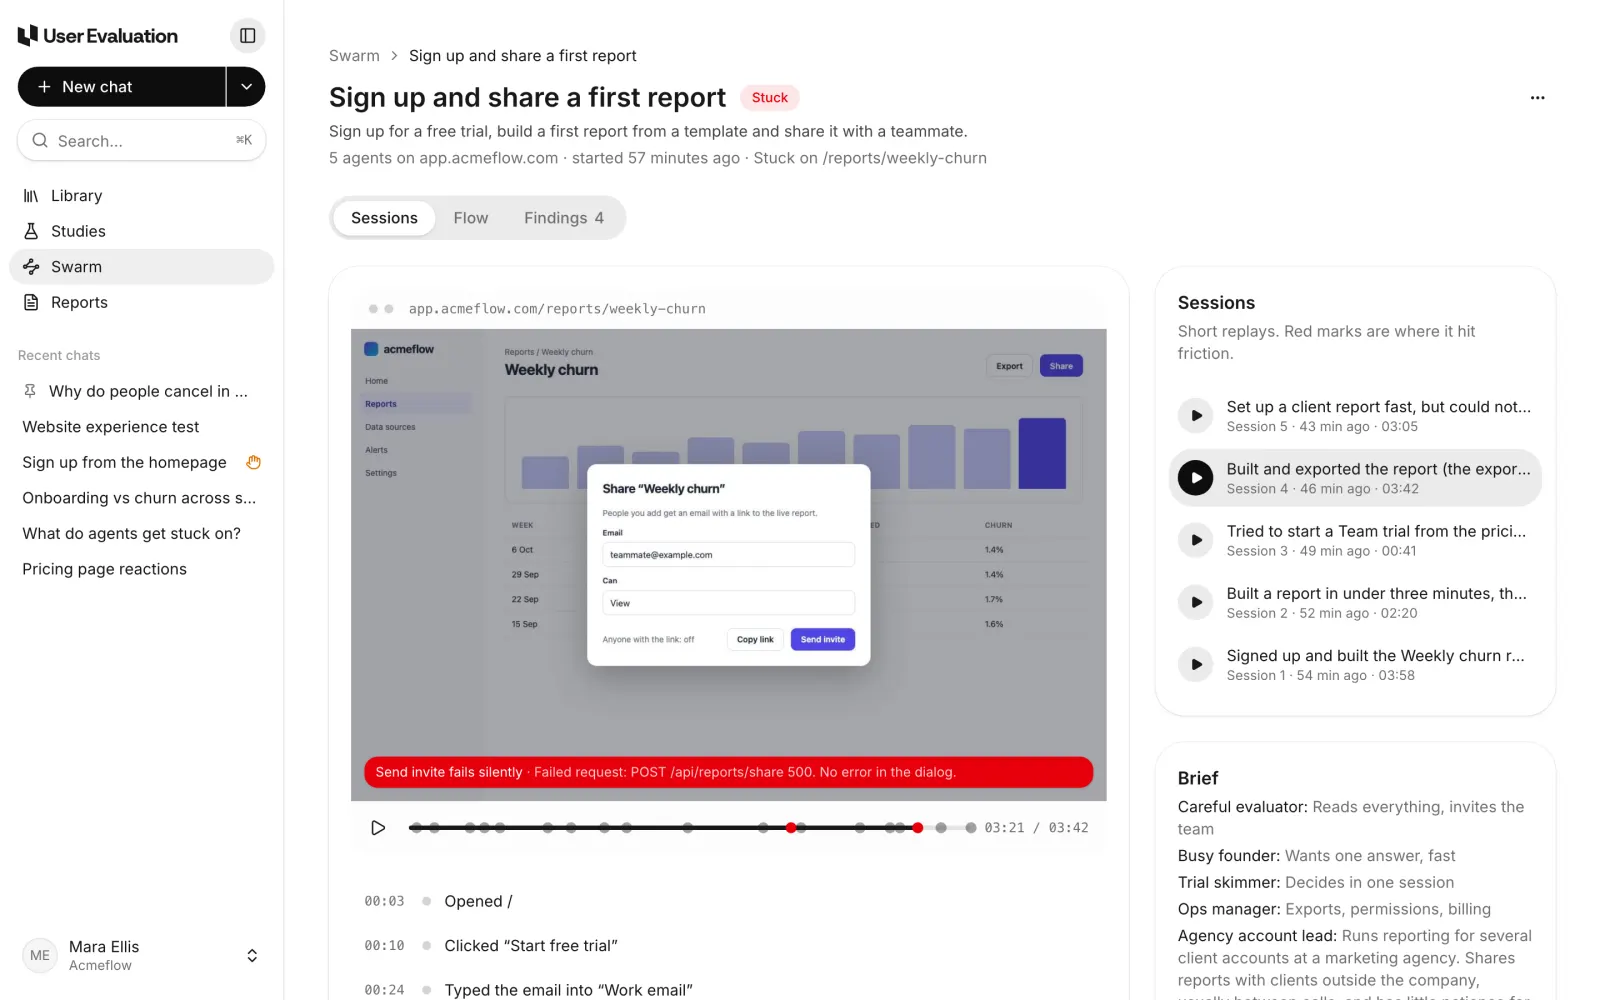Open the account switcher chevrons for Mara Ellis
The width and height of the screenshot is (1600, 1000).
click(252, 955)
